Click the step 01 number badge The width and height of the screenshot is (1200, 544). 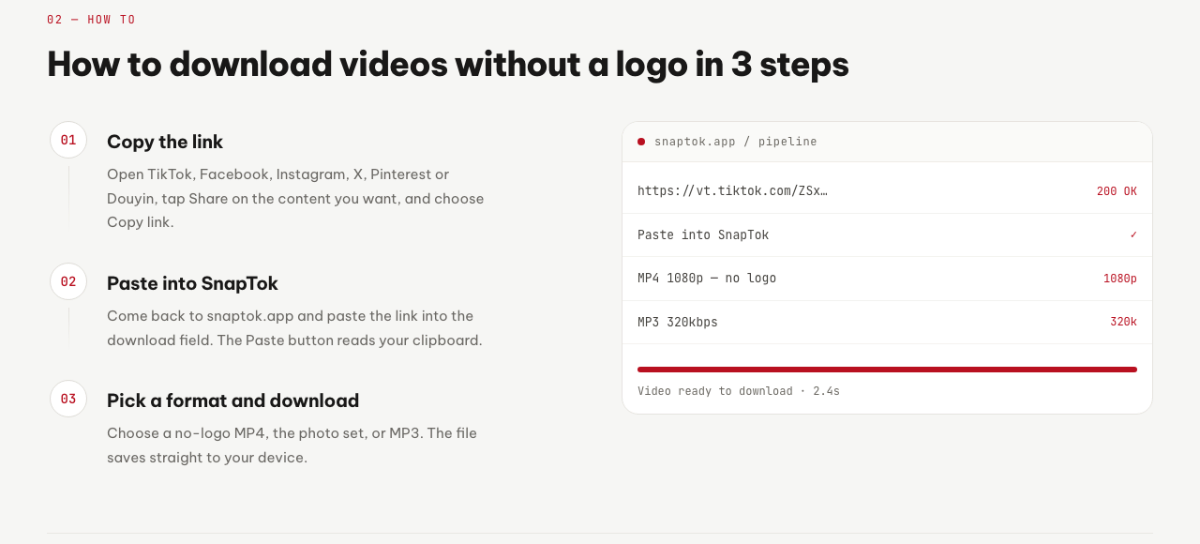pyautogui.click(x=68, y=140)
